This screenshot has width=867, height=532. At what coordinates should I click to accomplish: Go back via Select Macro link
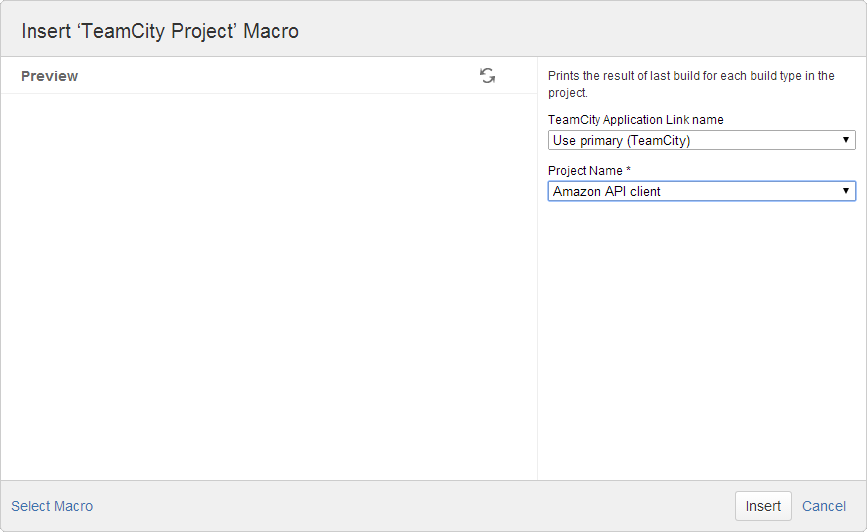[52, 506]
